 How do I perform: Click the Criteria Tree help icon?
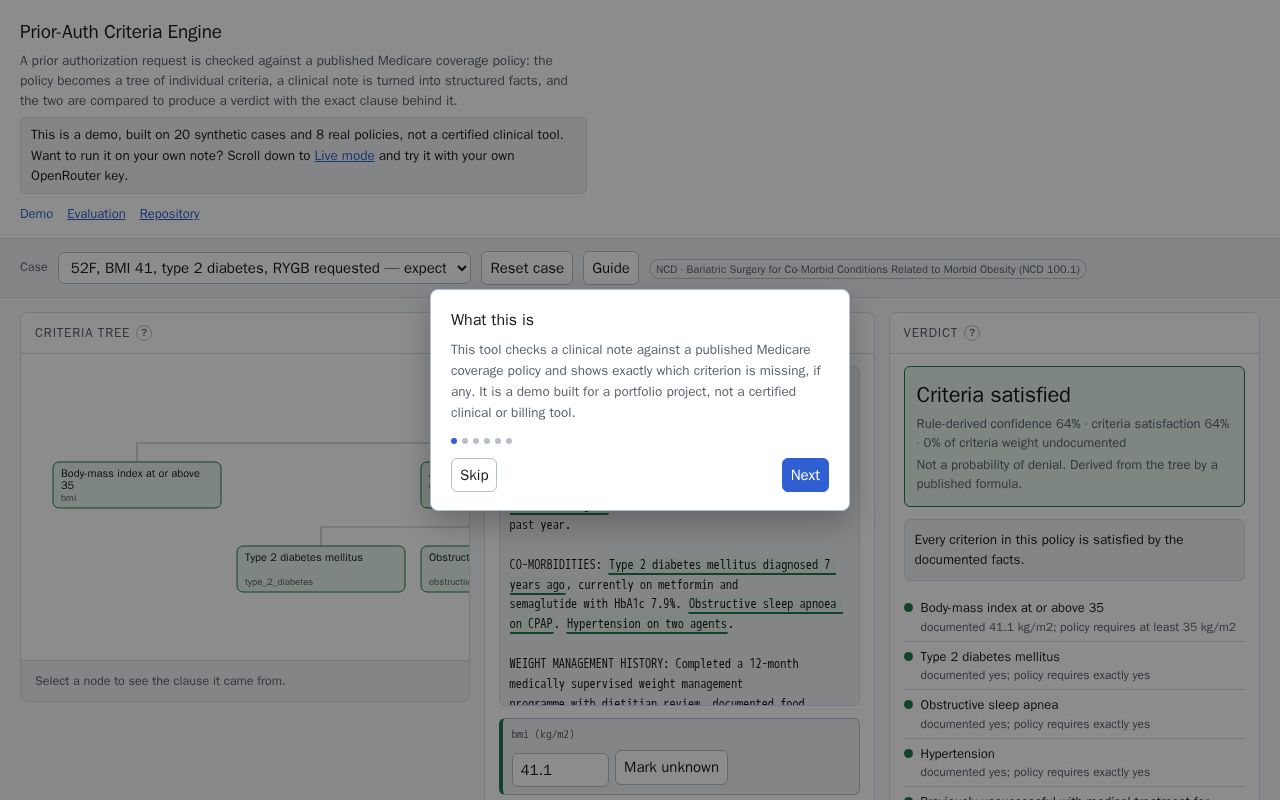pos(144,333)
